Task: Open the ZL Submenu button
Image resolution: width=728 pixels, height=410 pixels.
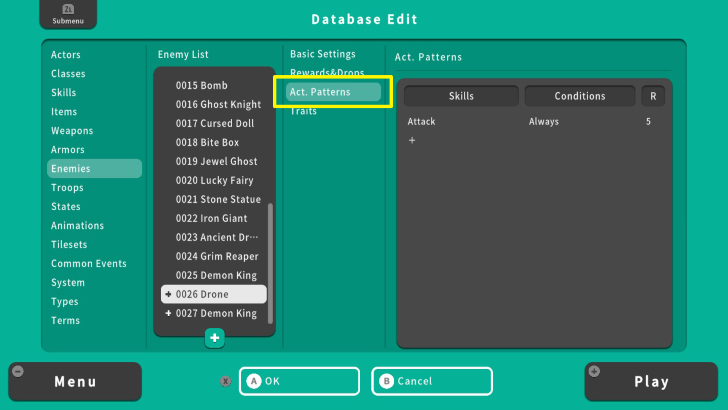Action: tap(68, 14)
